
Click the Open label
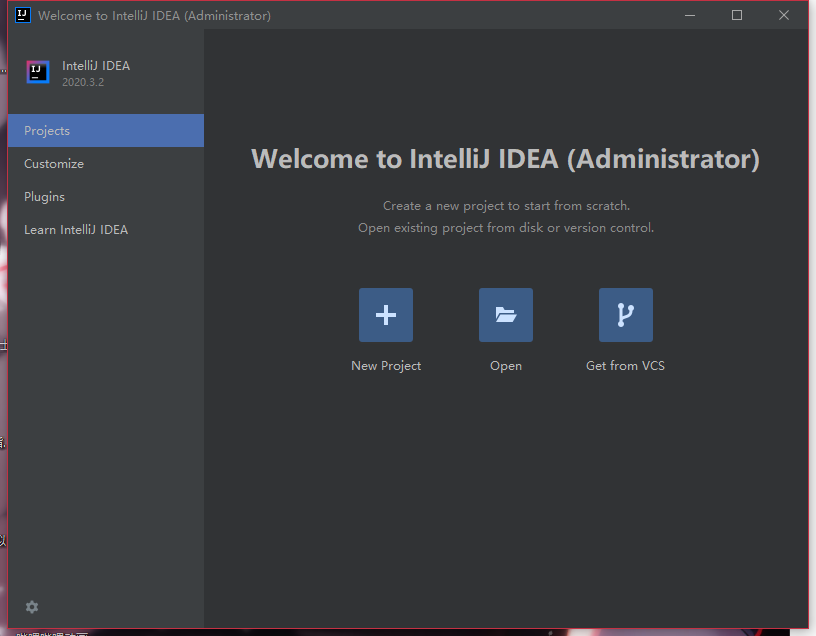[506, 366]
